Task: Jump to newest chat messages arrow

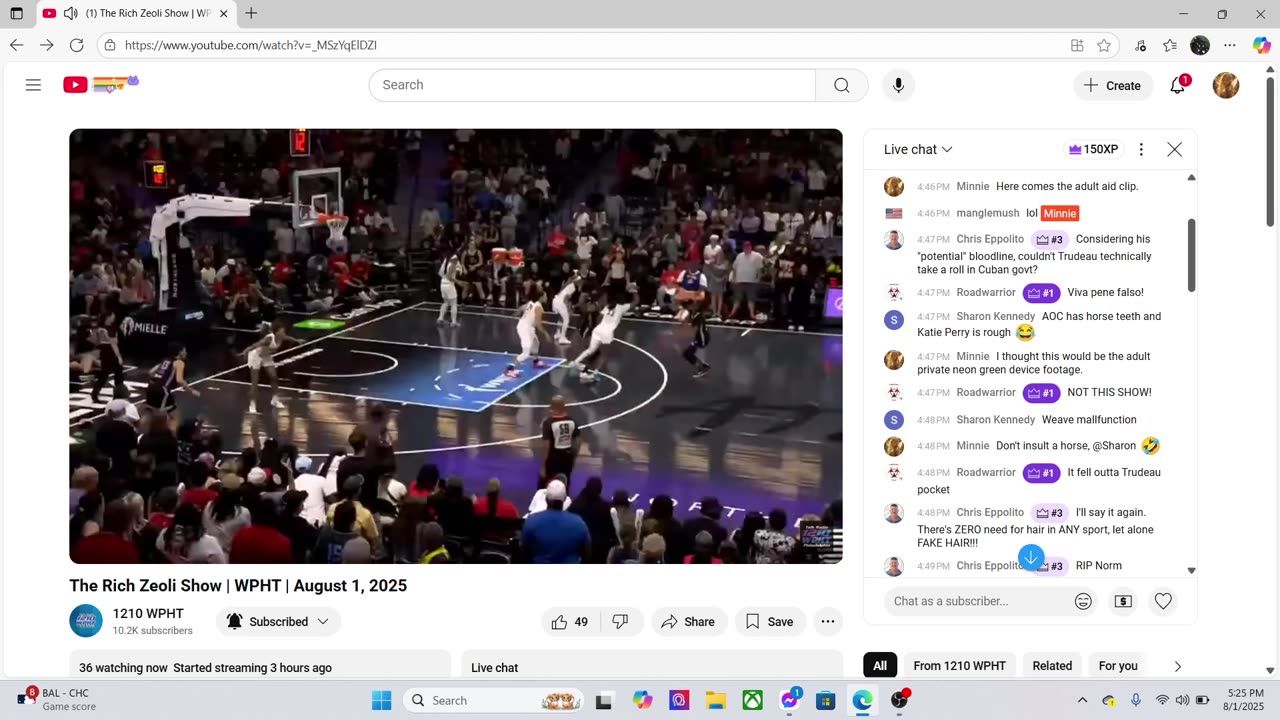Action: click(1031, 557)
